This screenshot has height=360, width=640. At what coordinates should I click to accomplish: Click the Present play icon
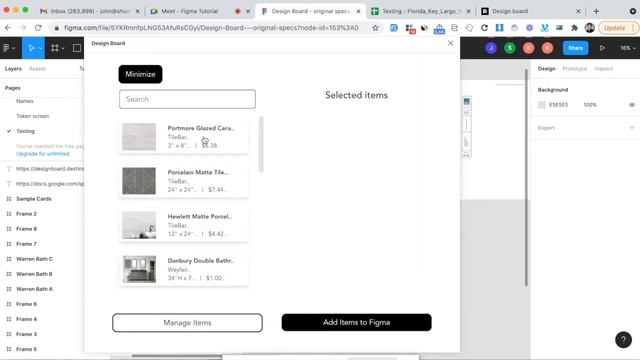(602, 48)
